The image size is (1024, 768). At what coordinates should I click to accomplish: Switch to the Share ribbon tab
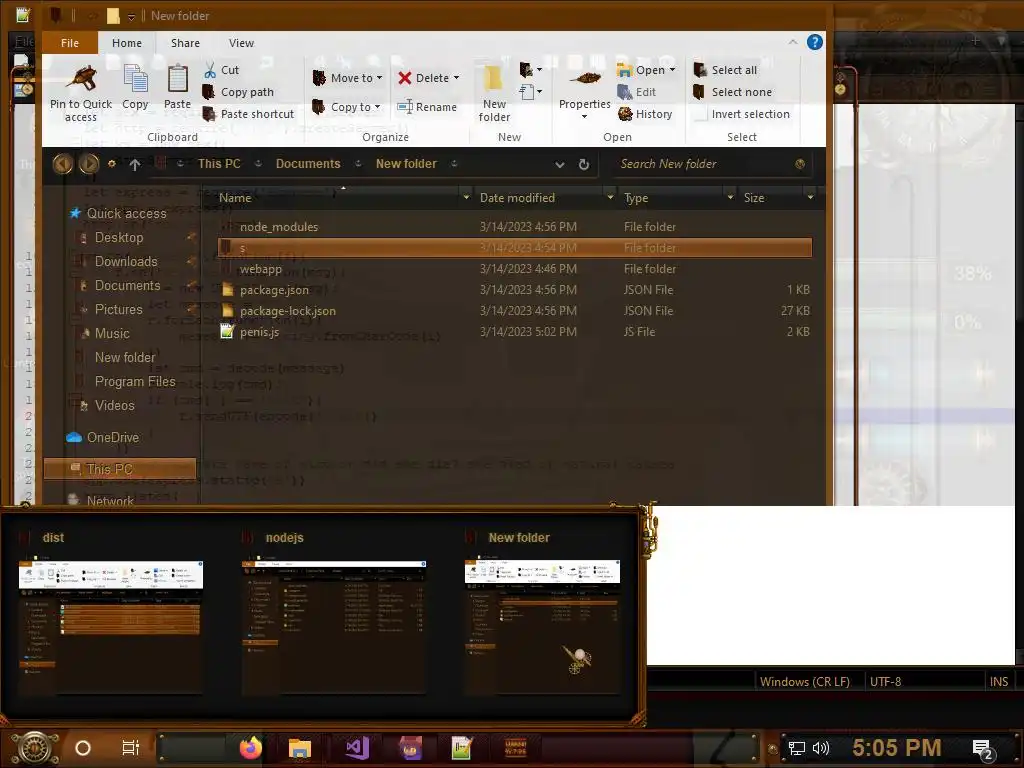pos(185,42)
